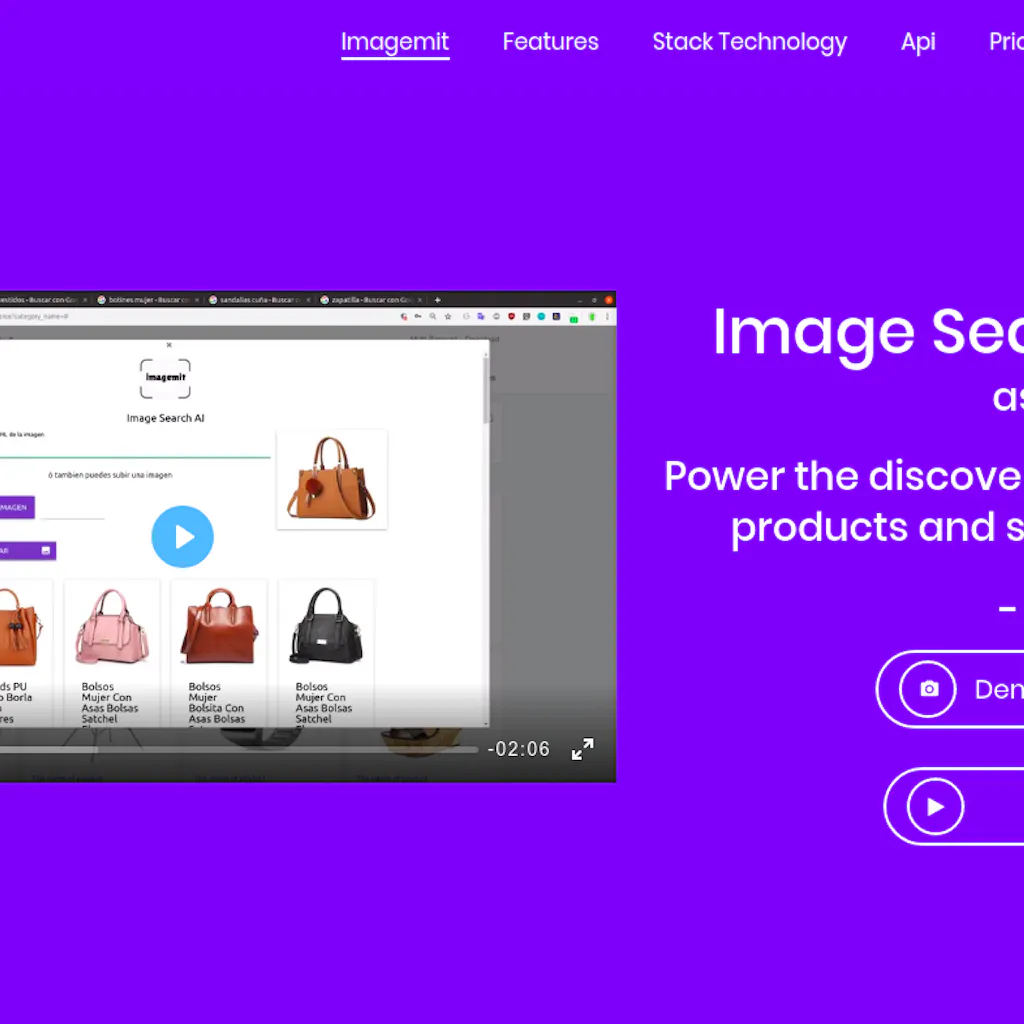Click the browser extensions puzzle icon
1024x1024 pixels.
tap(494, 315)
